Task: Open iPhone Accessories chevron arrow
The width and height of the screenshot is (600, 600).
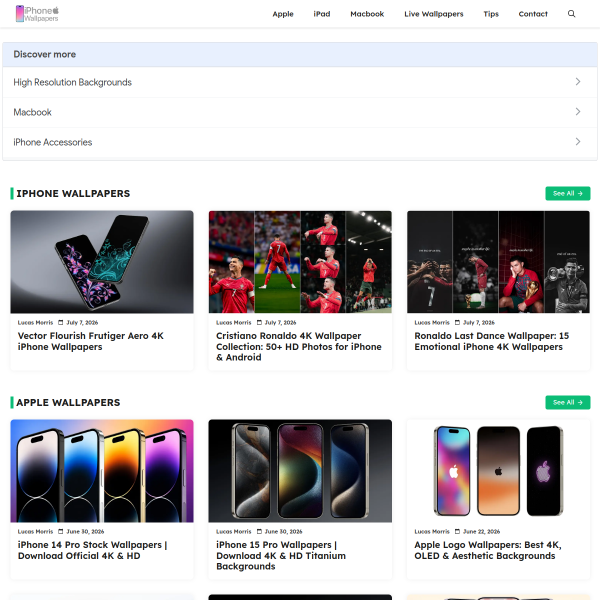Action: click(x=578, y=142)
